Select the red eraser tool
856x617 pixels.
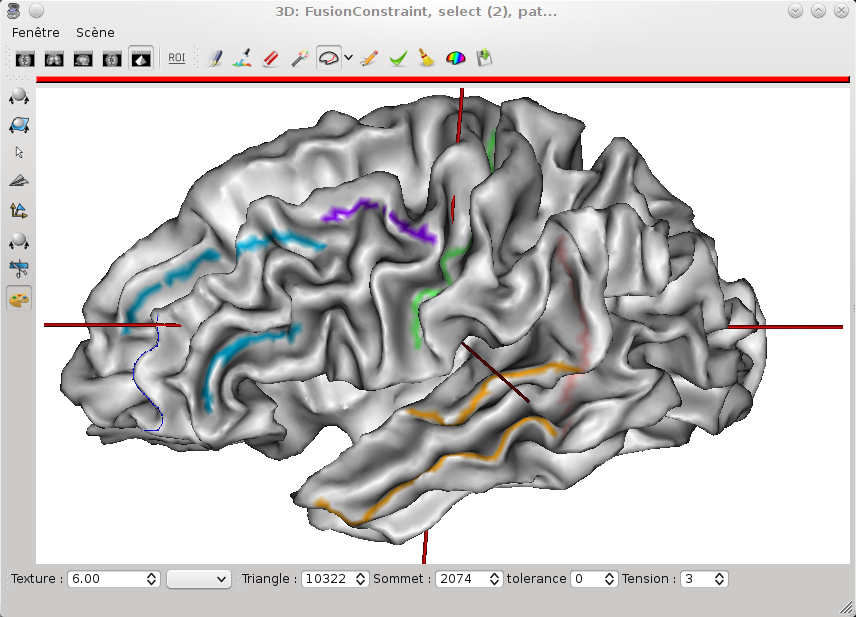tap(270, 59)
